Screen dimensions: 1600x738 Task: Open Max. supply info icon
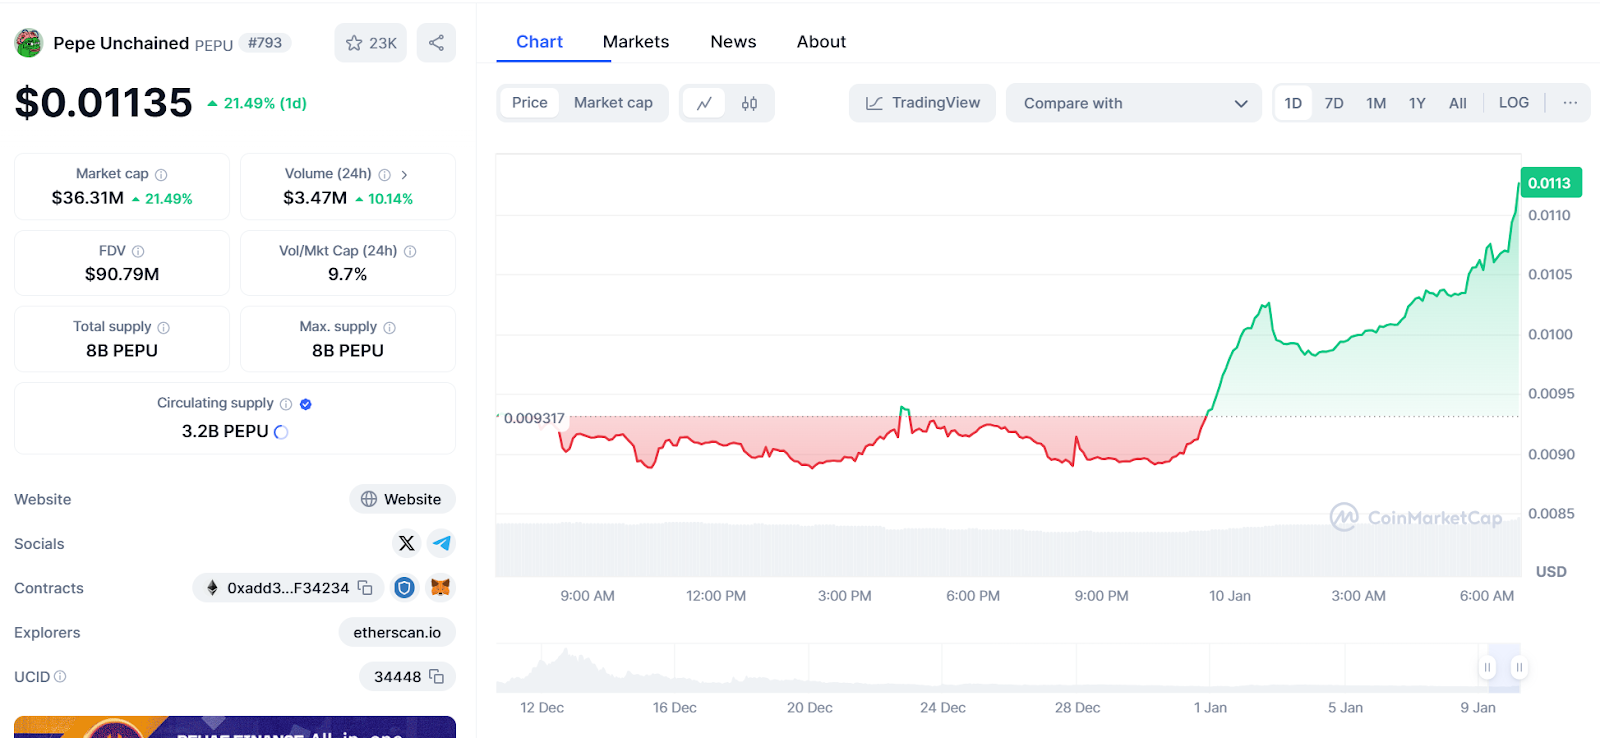[390, 328]
